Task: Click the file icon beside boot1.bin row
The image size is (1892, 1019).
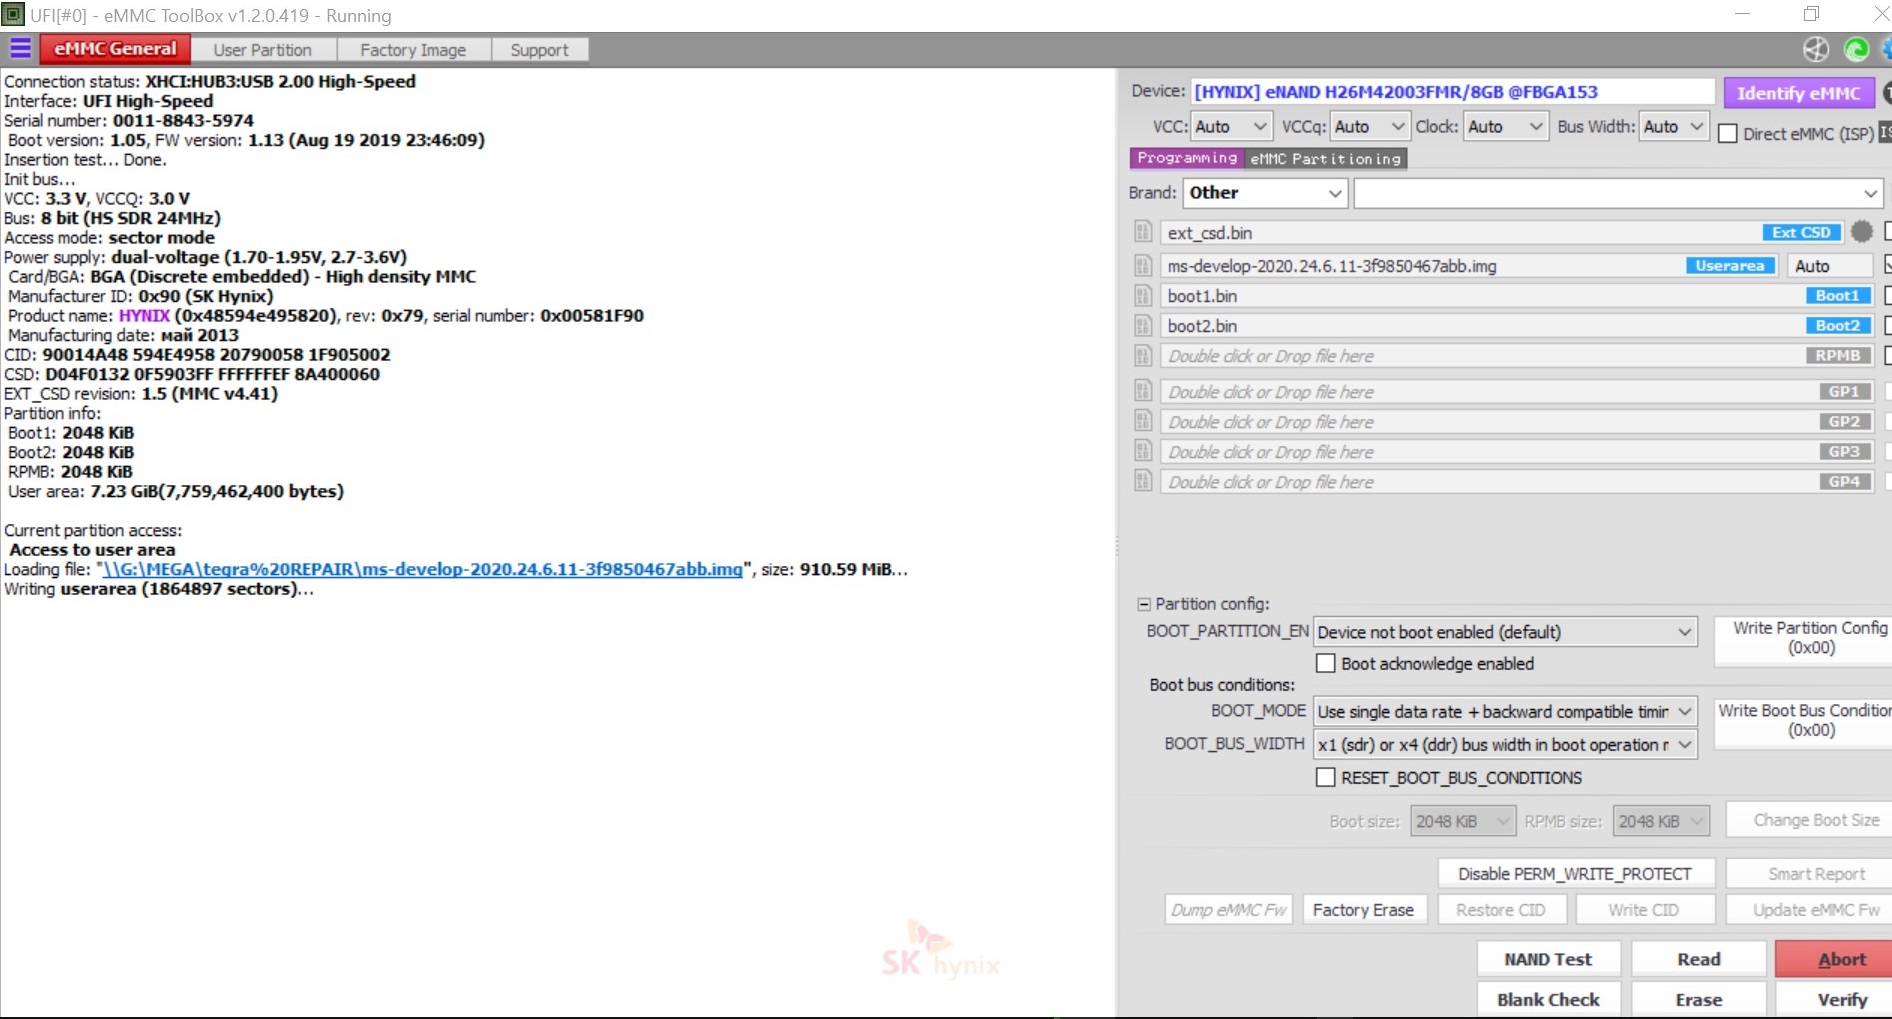Action: (1143, 296)
